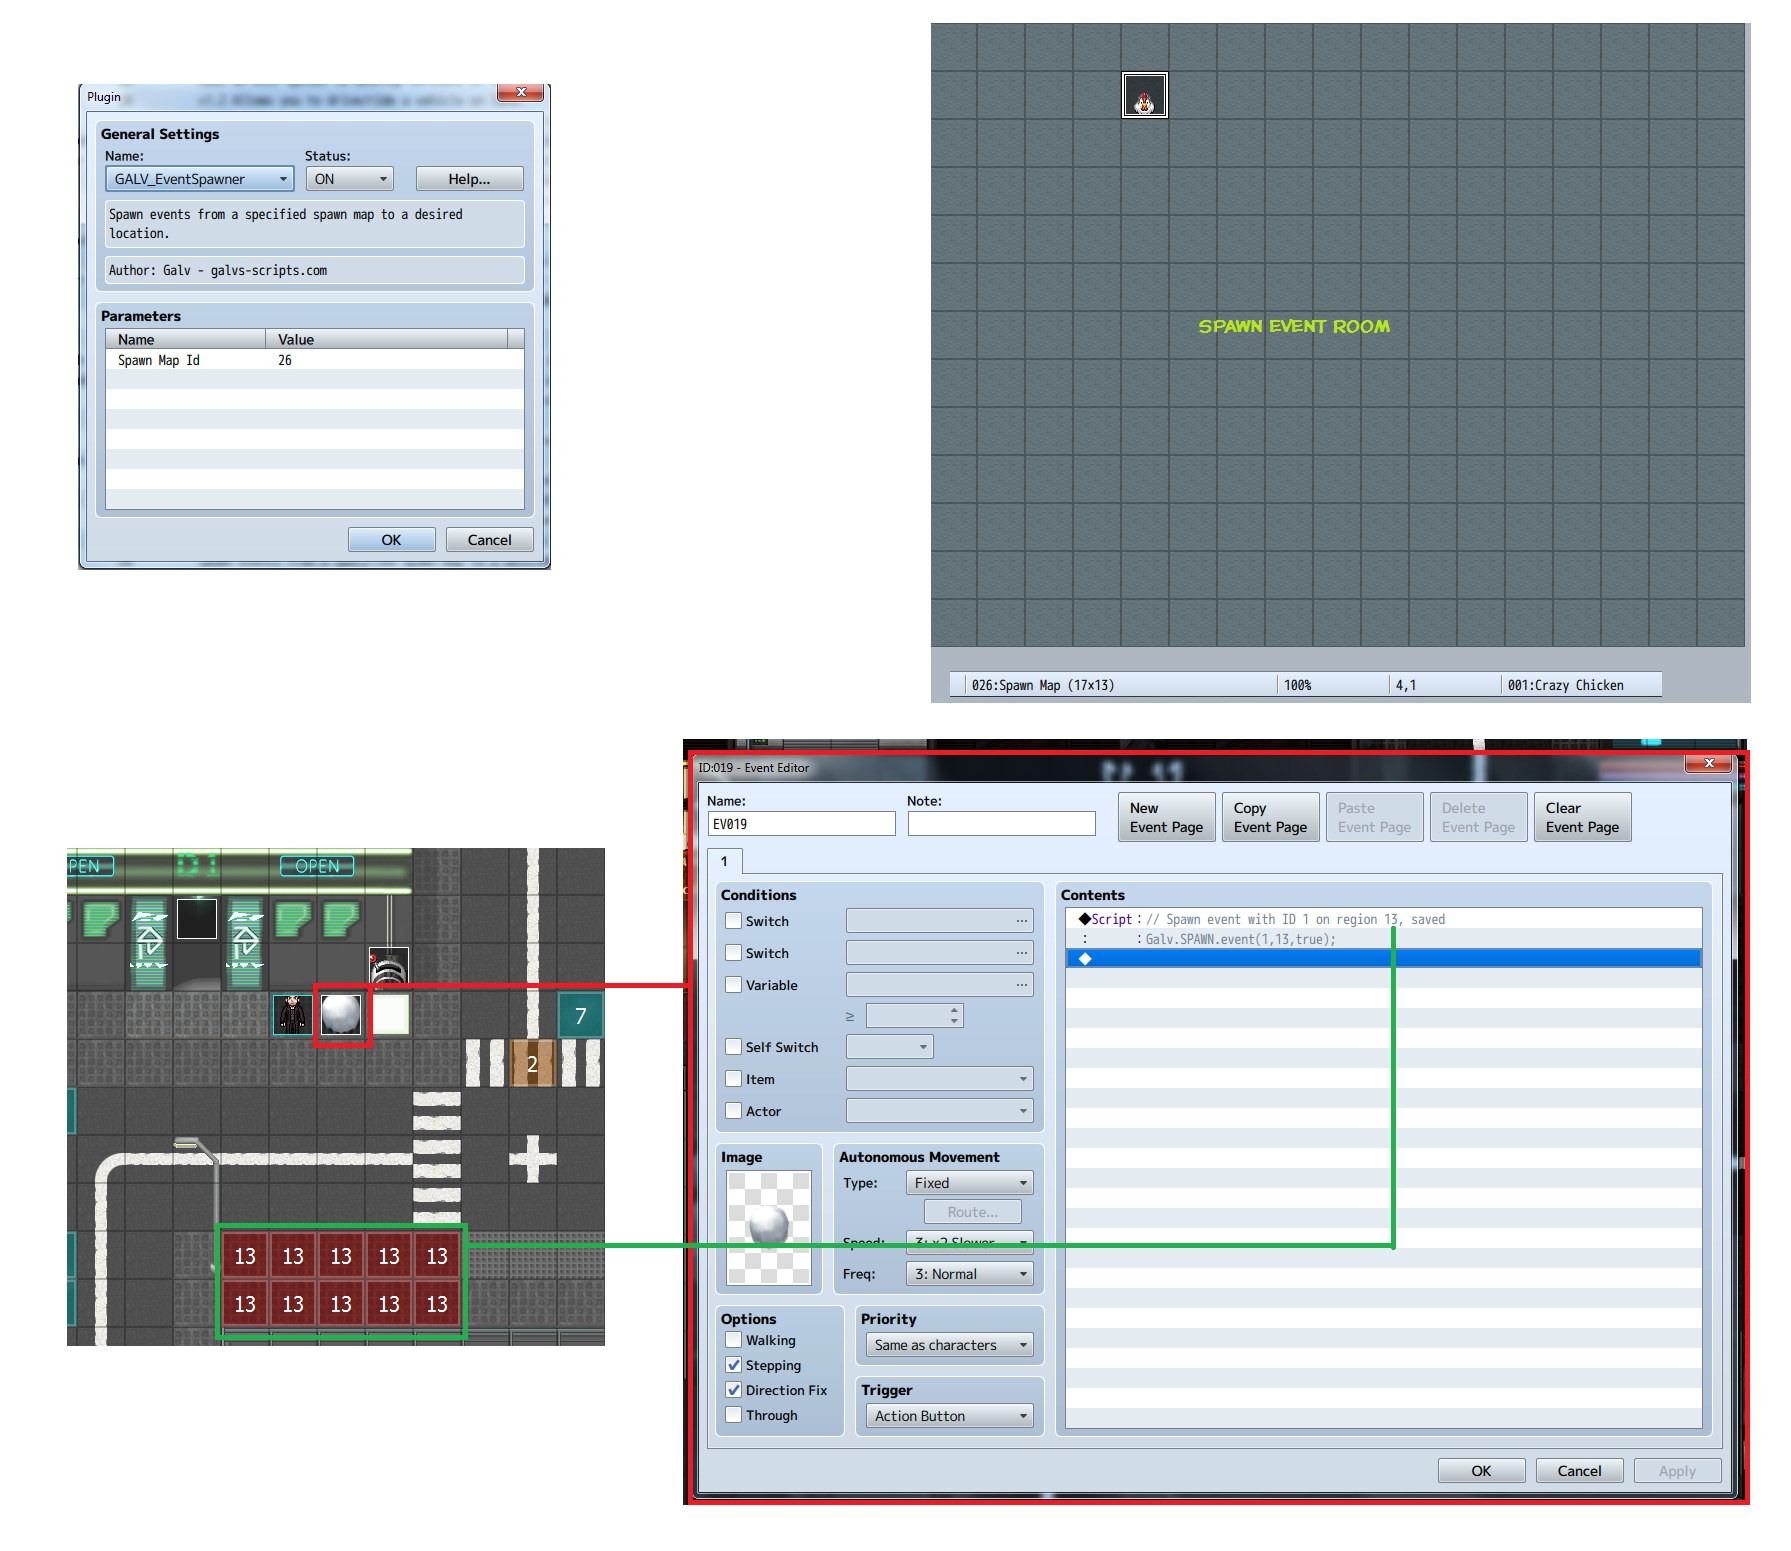The image size is (1791, 1551).
Task: Select the Crazy Chicken event on spawn map
Action: point(1144,95)
